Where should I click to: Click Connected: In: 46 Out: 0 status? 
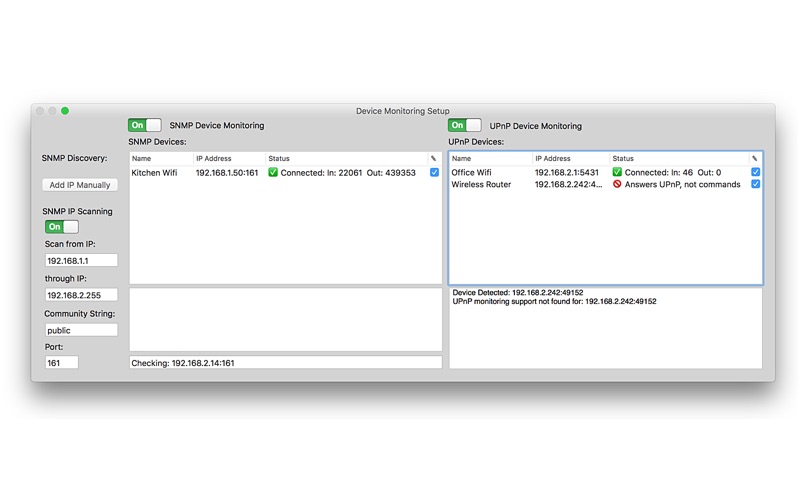pyautogui.click(x=673, y=172)
